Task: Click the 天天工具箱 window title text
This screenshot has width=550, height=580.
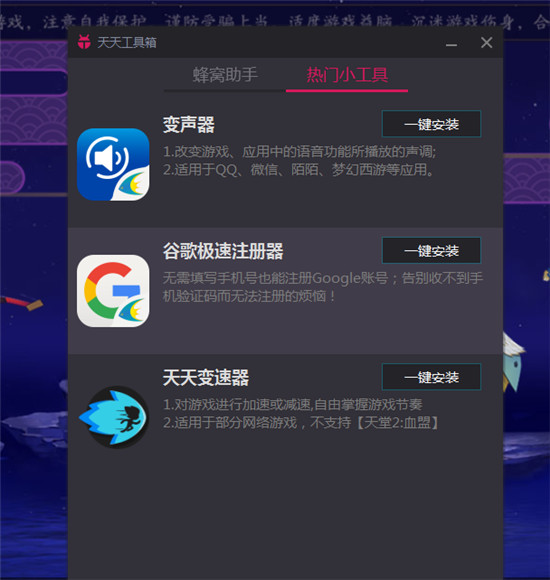Action: [x=127, y=43]
